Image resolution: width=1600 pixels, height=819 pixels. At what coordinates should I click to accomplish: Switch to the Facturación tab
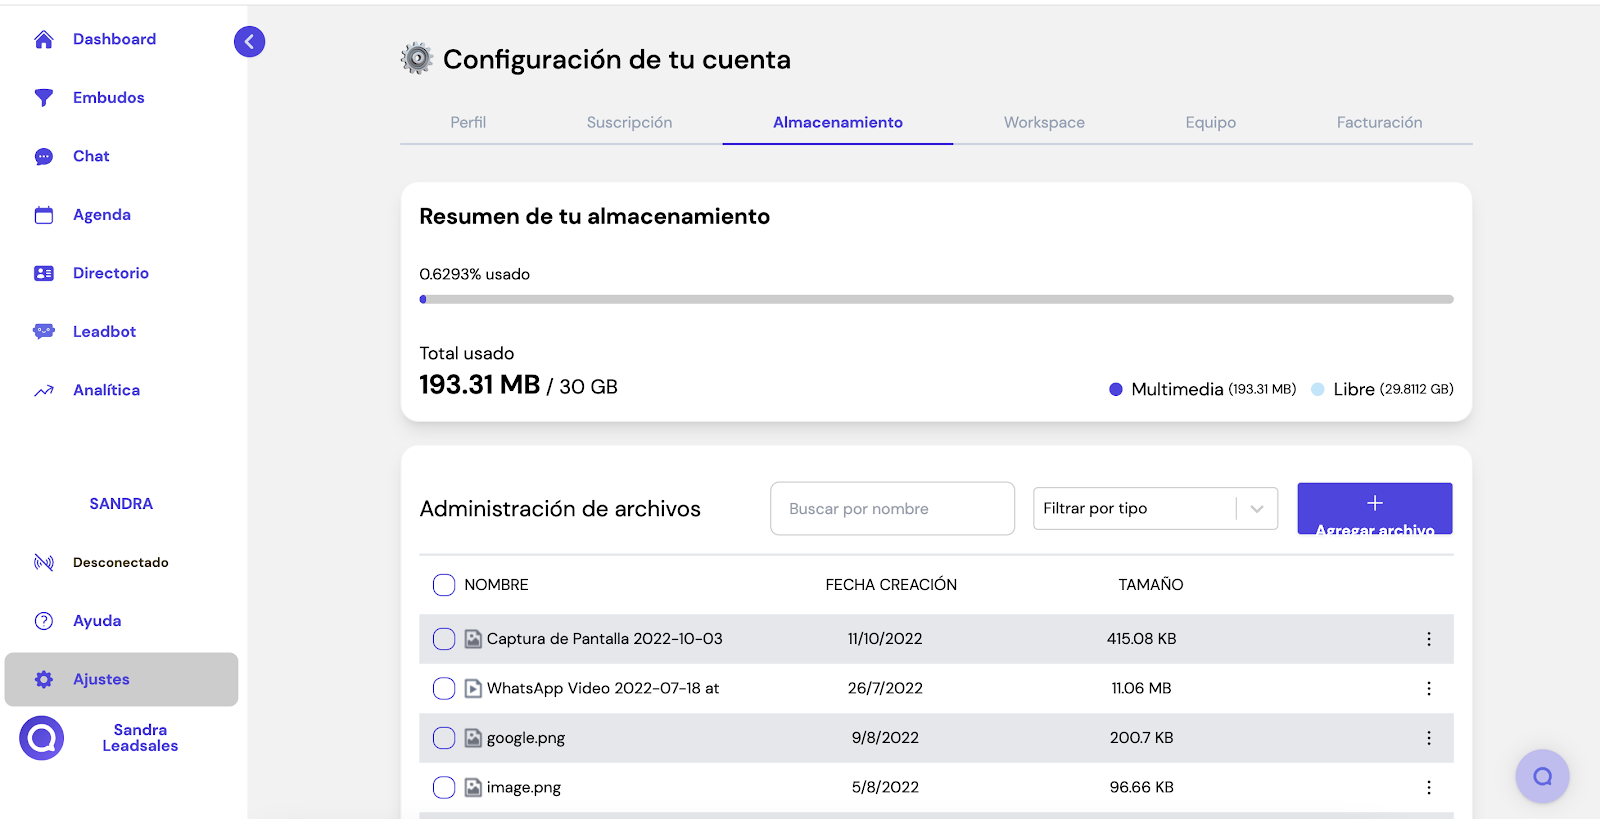tap(1379, 123)
